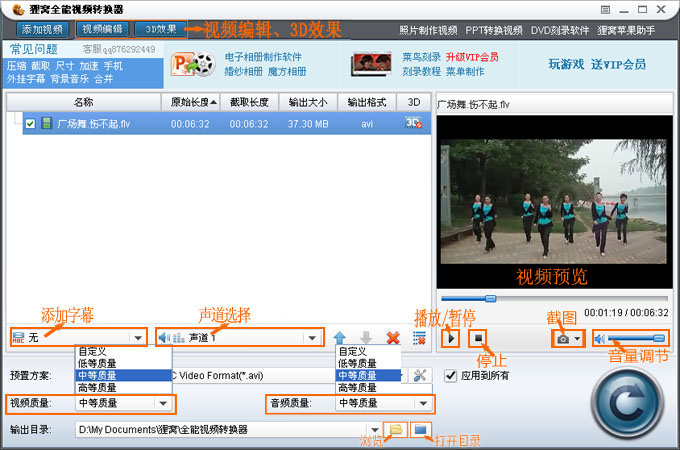Screen dimensions: 680x450
Task: Select 自定义 in audio quality list
Action: click(369, 351)
